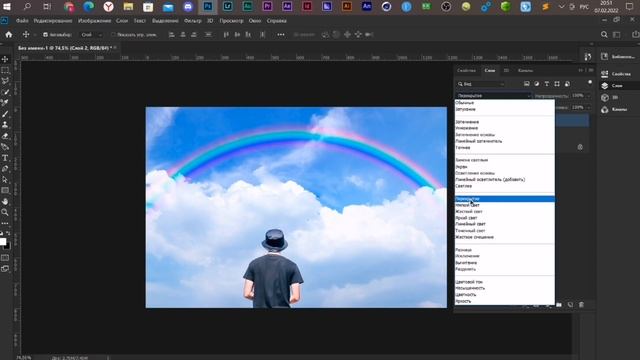Switch to the Свойства panel tab
Screen dimensions: 640x360
[466, 71]
